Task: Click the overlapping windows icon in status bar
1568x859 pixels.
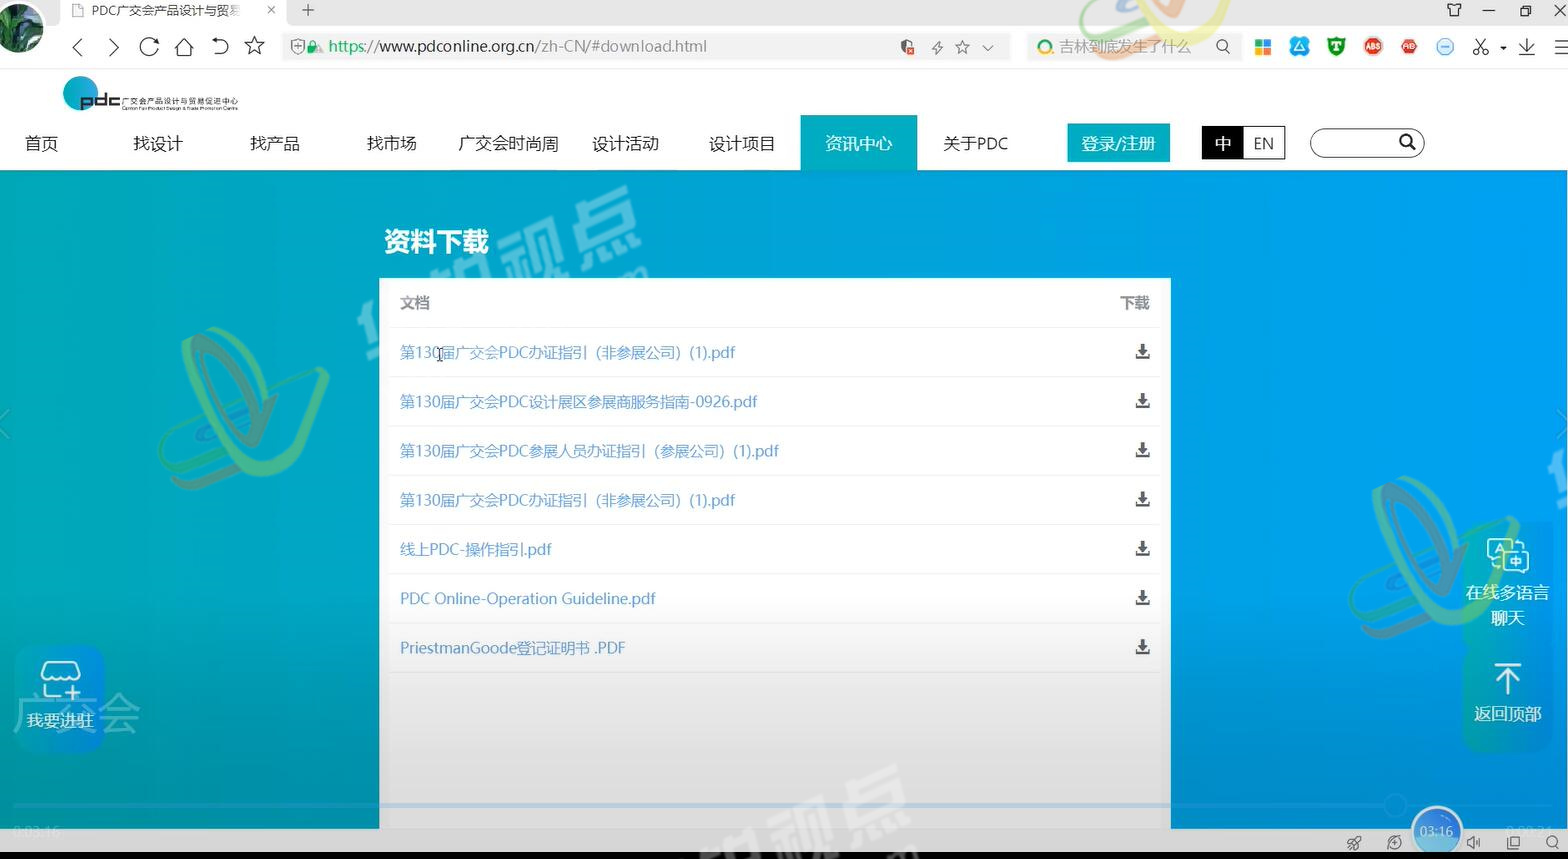Action: (1513, 843)
